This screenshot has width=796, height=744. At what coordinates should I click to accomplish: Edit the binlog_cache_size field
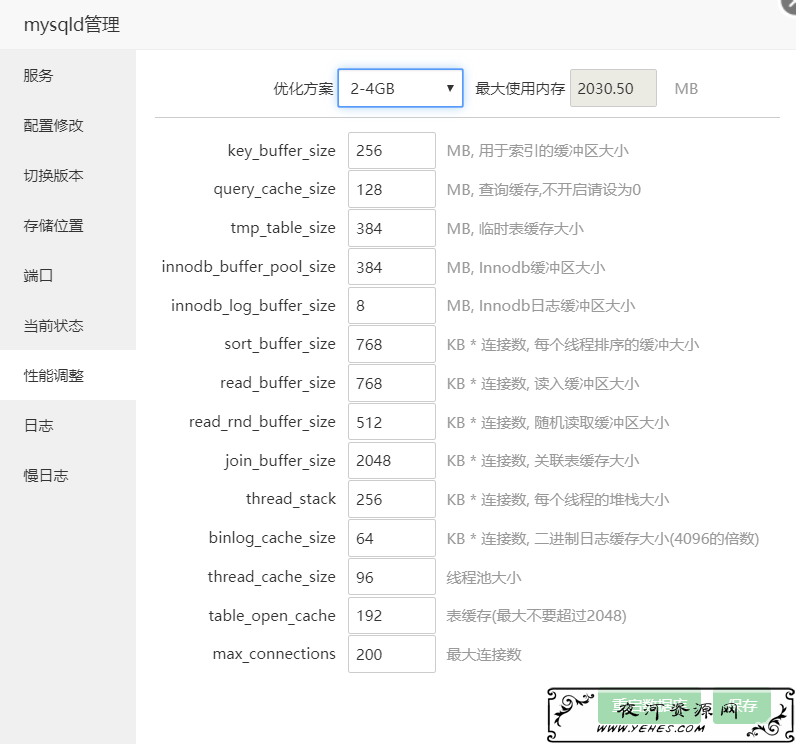[392, 538]
